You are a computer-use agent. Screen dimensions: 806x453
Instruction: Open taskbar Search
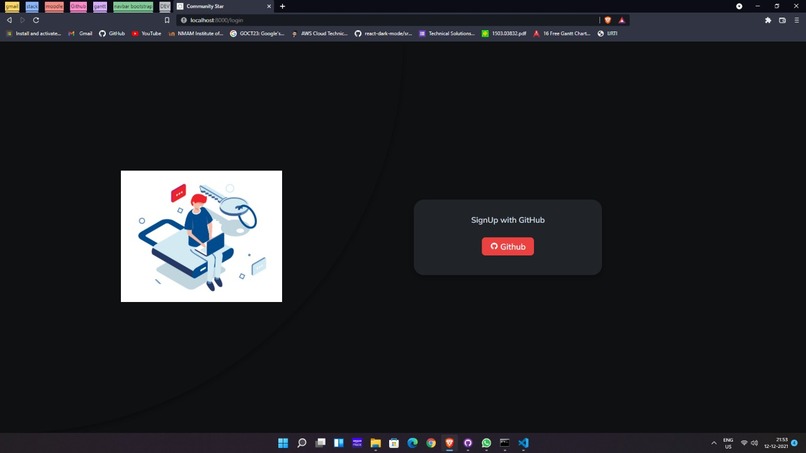(x=302, y=443)
